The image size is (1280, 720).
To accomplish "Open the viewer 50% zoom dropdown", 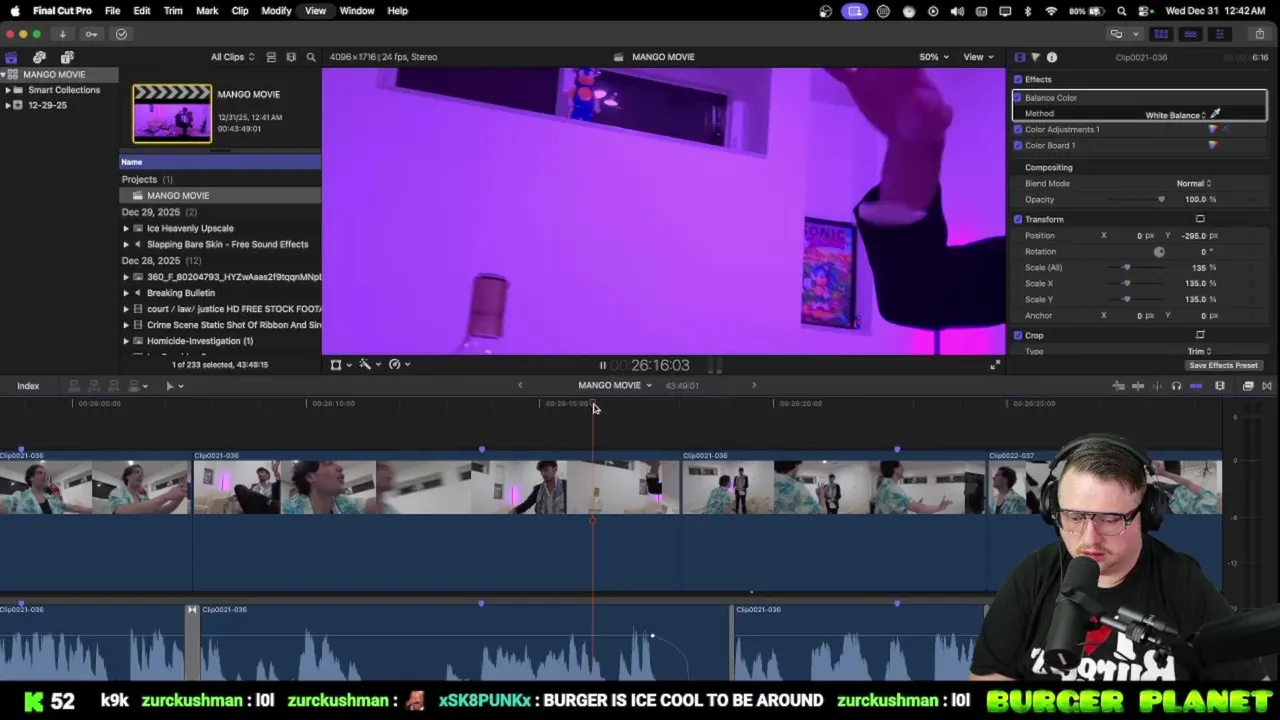I will click(x=934, y=57).
